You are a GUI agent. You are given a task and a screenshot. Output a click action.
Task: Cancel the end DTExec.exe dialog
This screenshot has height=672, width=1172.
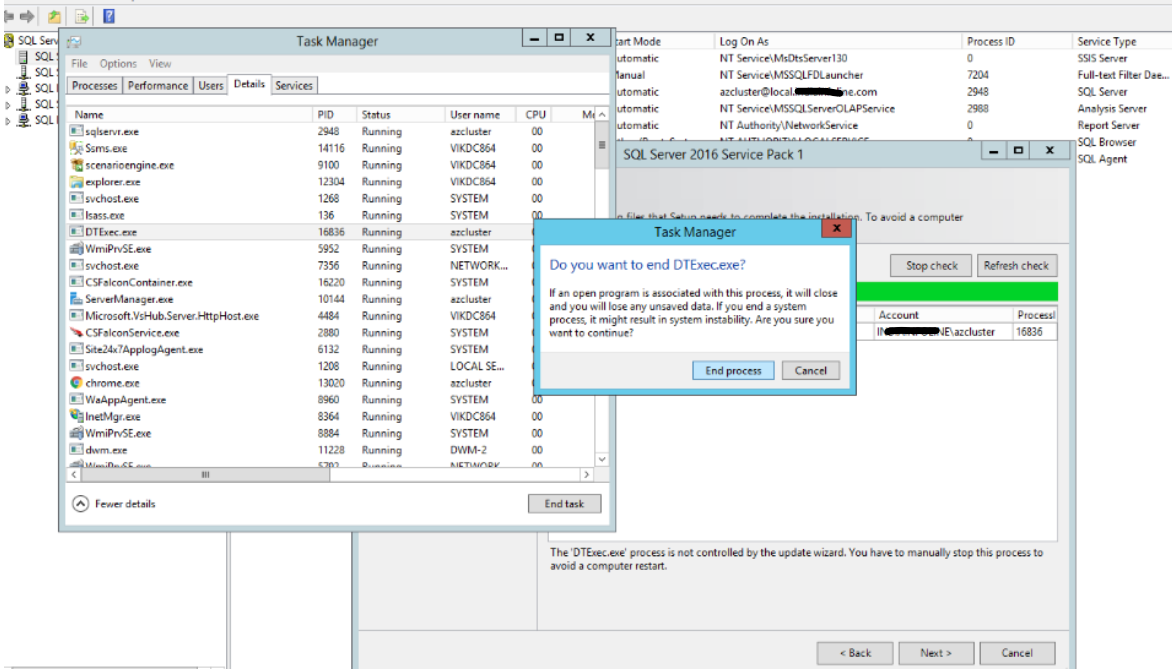810,371
